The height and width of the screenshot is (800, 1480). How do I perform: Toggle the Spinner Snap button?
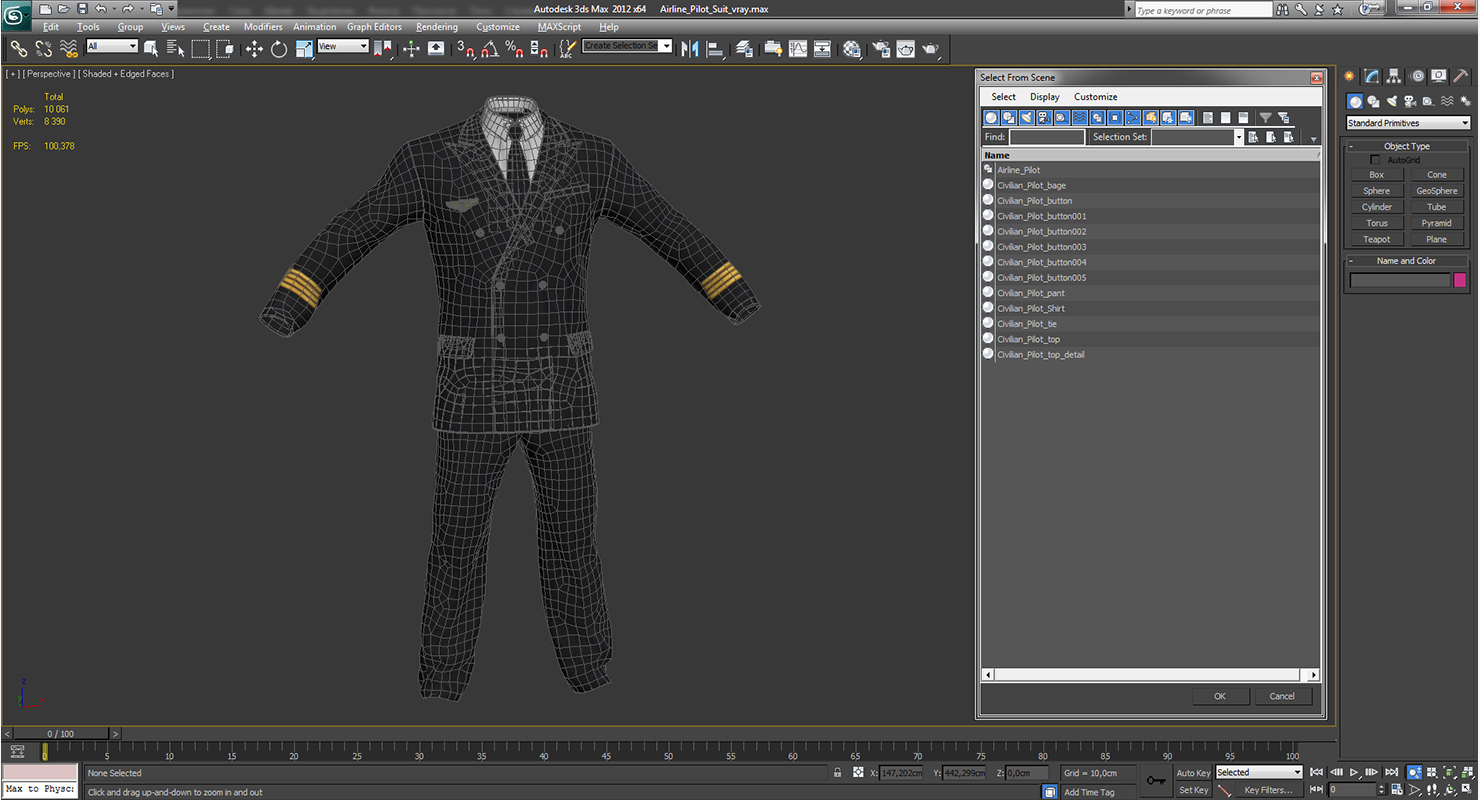click(539, 48)
